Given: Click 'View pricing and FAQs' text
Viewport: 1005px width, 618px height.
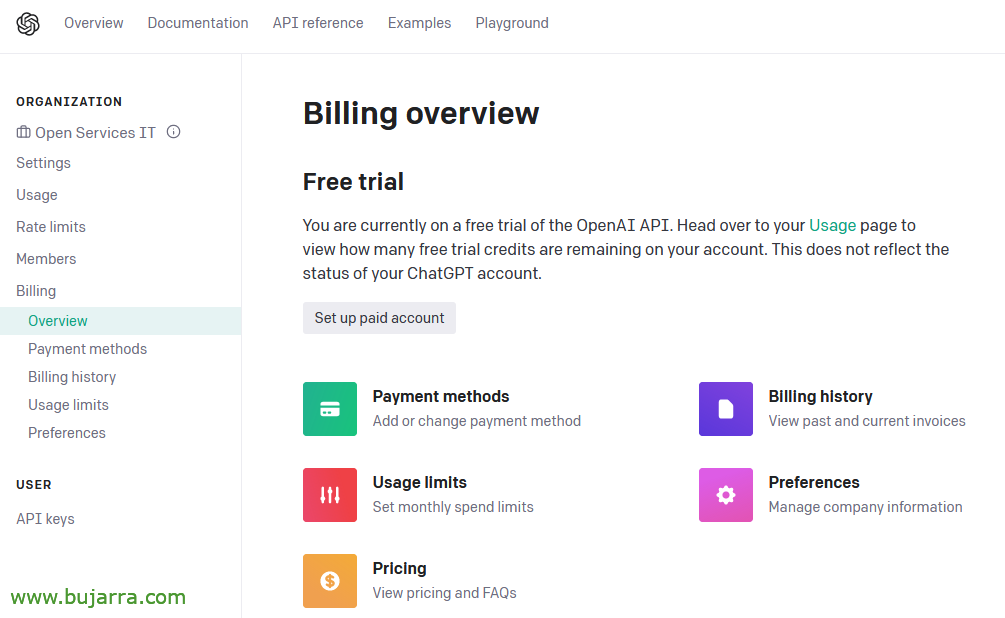Looking at the screenshot, I should coord(445,593).
